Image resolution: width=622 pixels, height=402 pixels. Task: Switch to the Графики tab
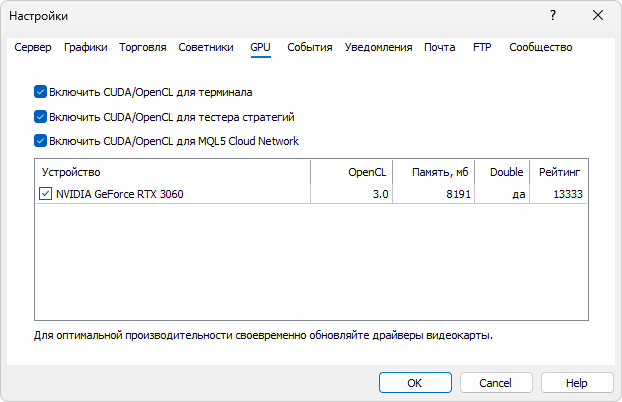pyautogui.click(x=86, y=47)
